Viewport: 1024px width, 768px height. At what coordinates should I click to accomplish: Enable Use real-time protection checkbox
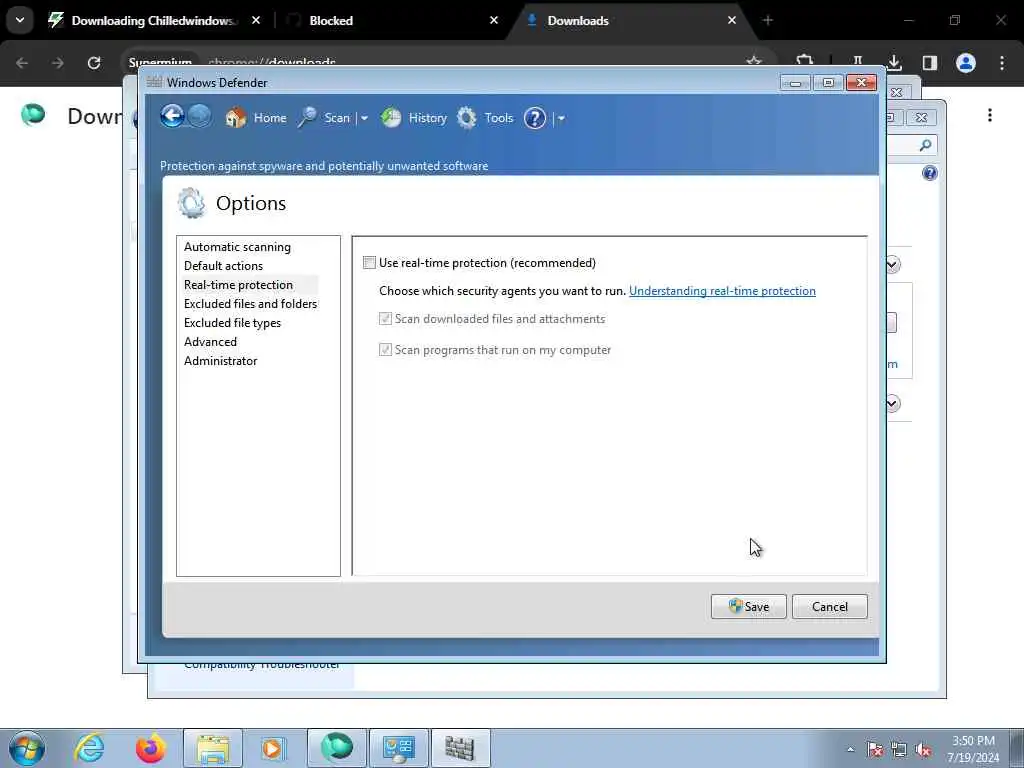click(370, 263)
